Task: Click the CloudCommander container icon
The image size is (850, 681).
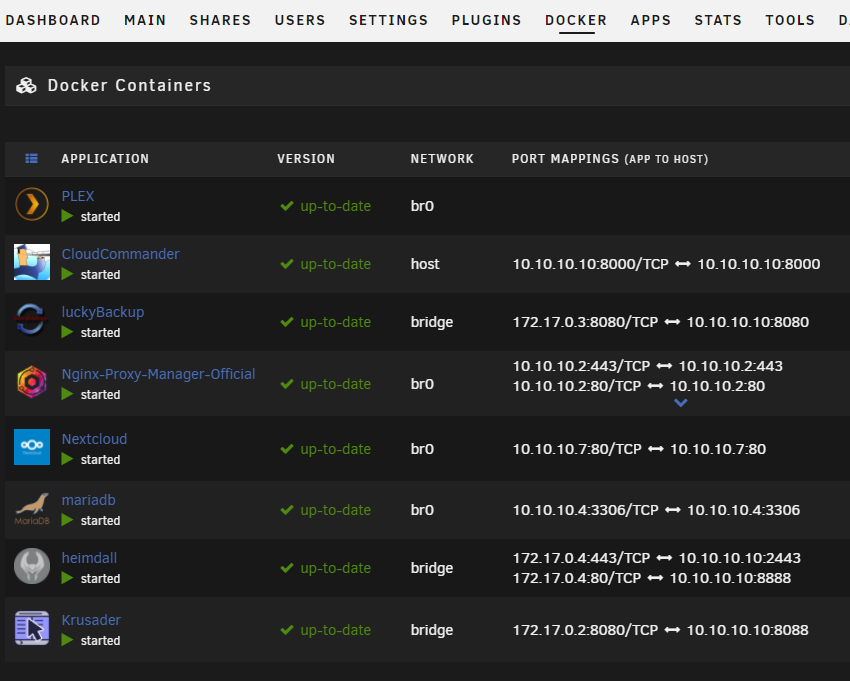Action: coord(31,262)
